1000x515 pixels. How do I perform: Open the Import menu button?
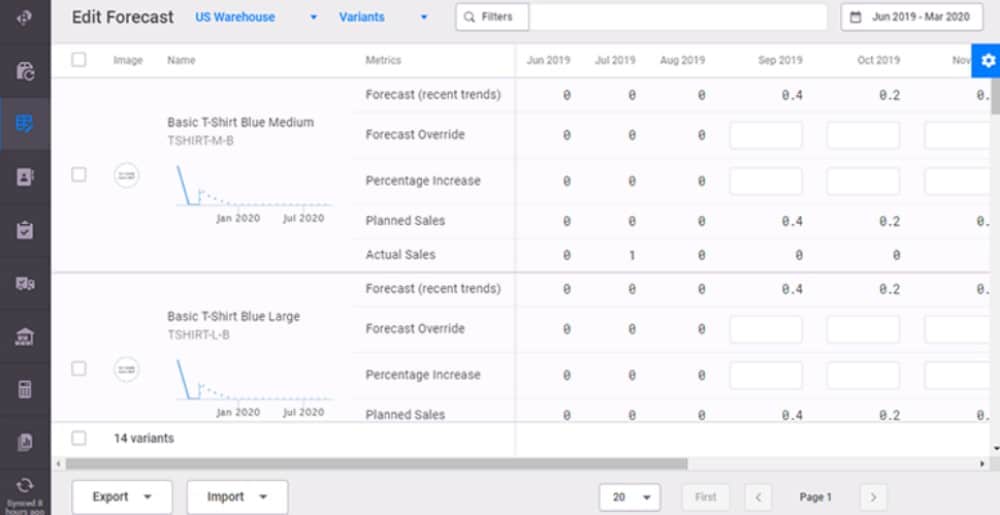237,497
